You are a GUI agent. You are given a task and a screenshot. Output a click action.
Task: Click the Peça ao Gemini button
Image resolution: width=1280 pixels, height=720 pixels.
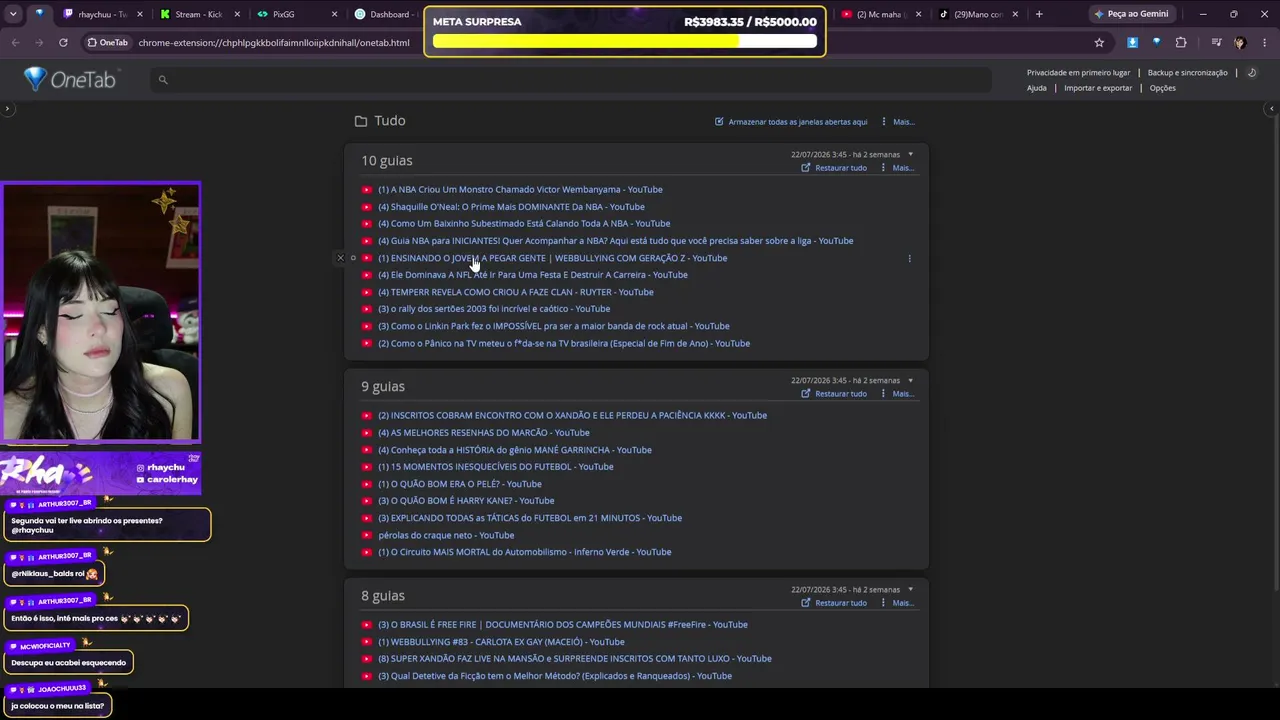(1132, 14)
